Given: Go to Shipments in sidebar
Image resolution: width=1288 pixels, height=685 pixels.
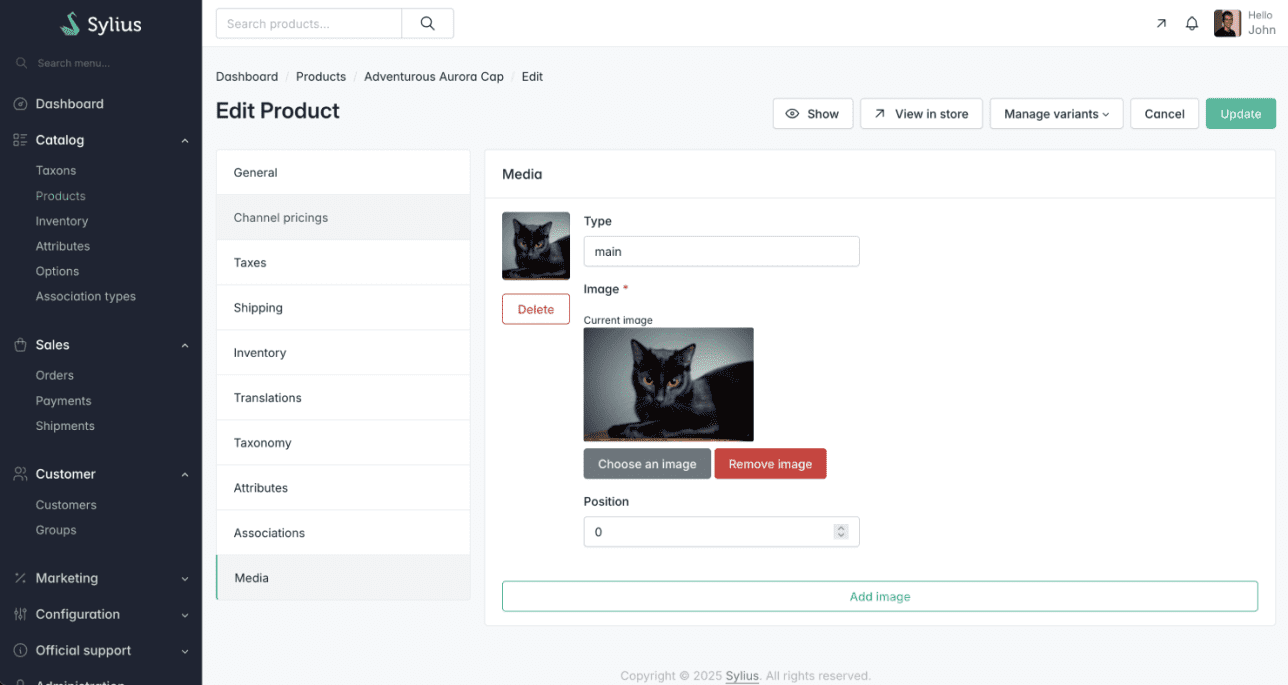Looking at the screenshot, I should [x=65, y=426].
